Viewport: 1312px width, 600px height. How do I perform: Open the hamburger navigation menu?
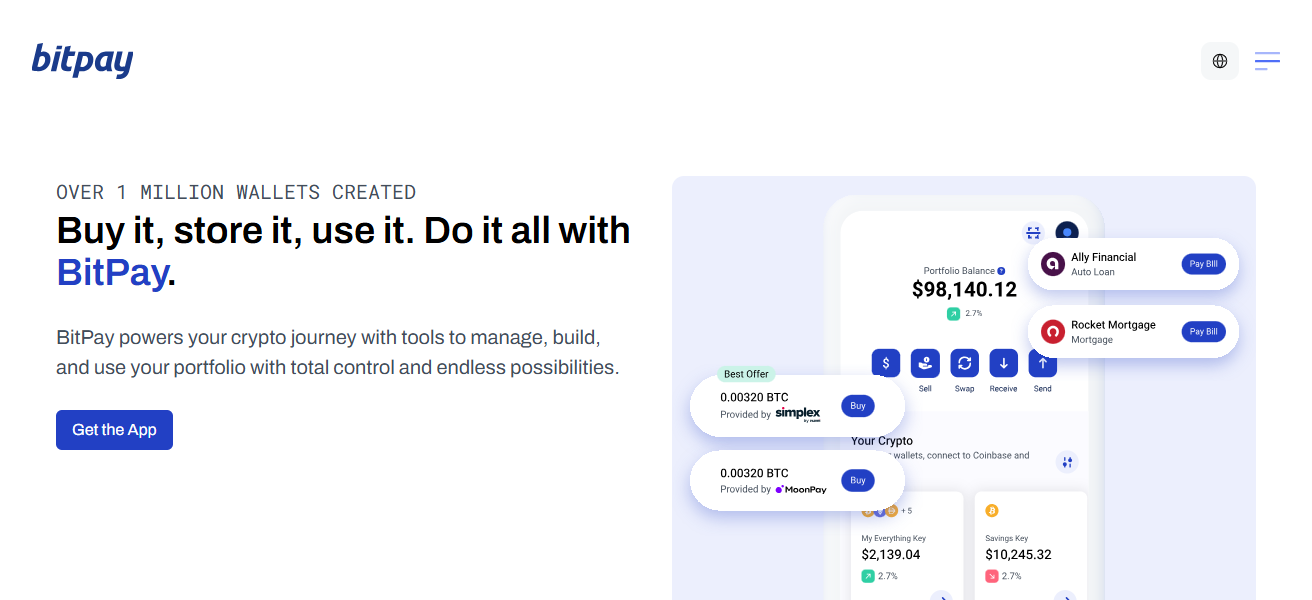[1267, 60]
